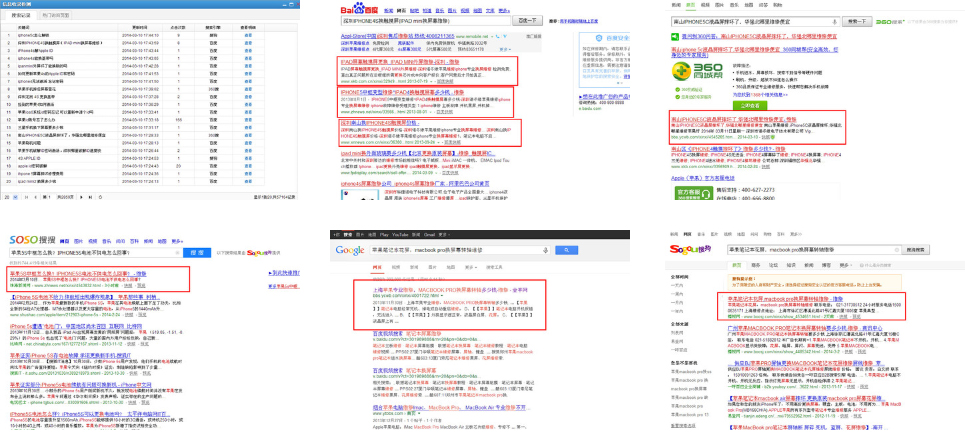Click the blue Google search magnifier button
This screenshot has height=437, width=965.
(x=566, y=250)
